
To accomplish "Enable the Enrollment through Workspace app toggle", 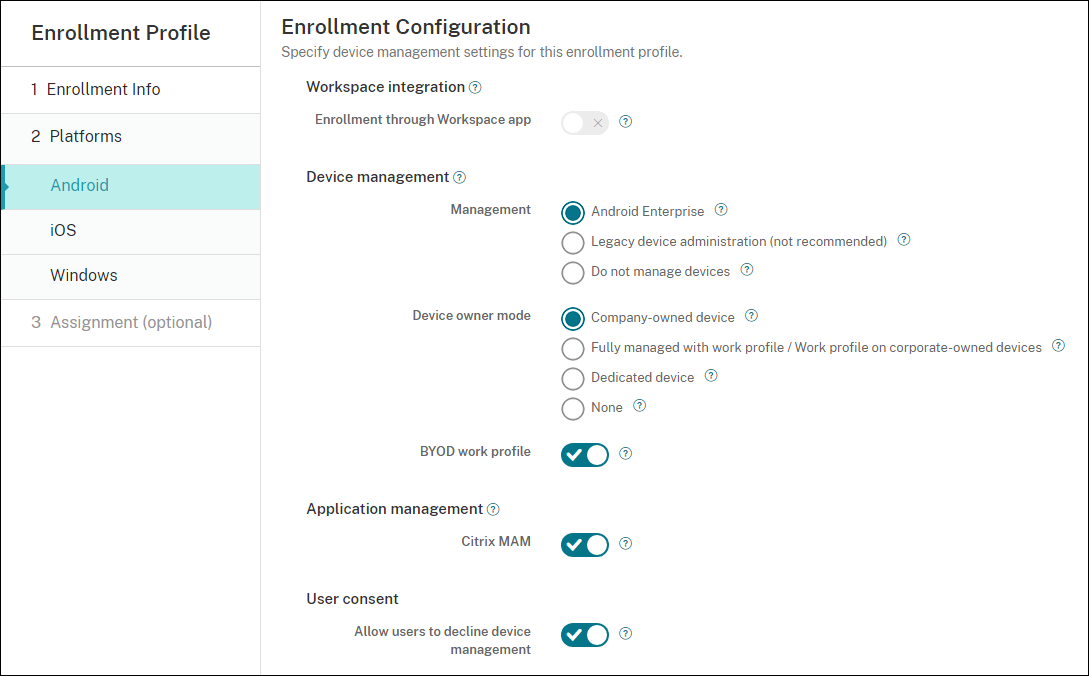I will [584, 122].
